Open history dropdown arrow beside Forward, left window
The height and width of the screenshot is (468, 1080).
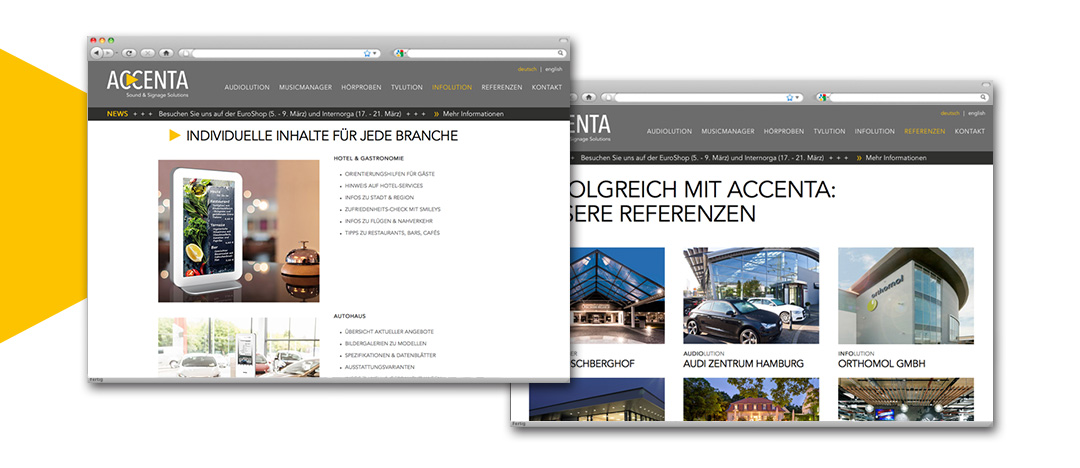point(116,53)
